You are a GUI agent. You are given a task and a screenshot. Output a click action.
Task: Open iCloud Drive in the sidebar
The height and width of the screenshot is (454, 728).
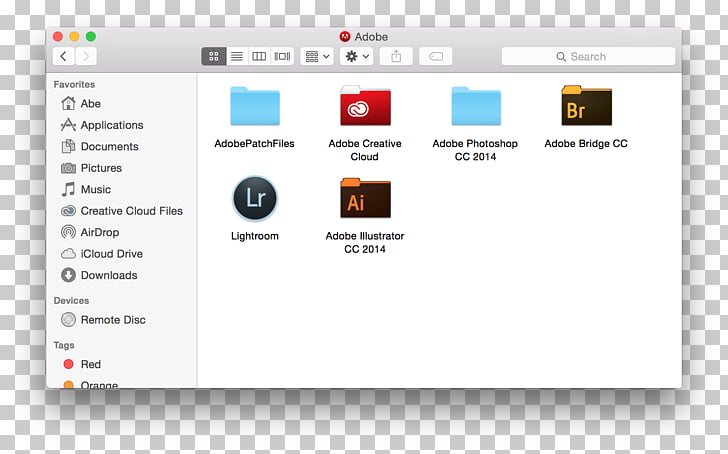tap(122, 253)
